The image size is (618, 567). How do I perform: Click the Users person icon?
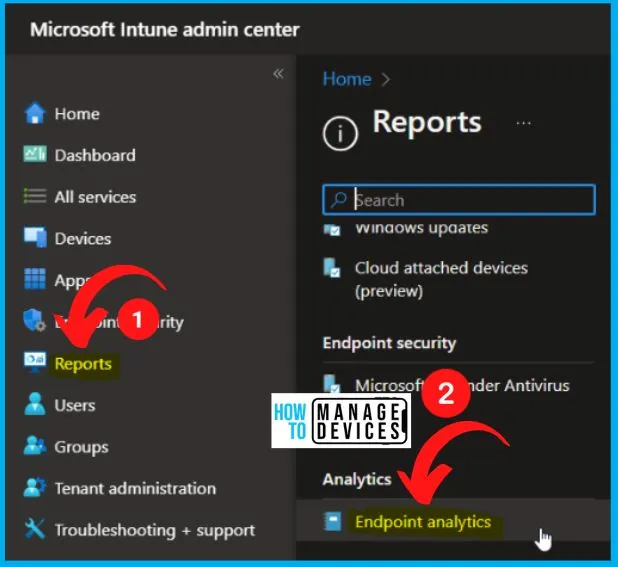pos(35,404)
